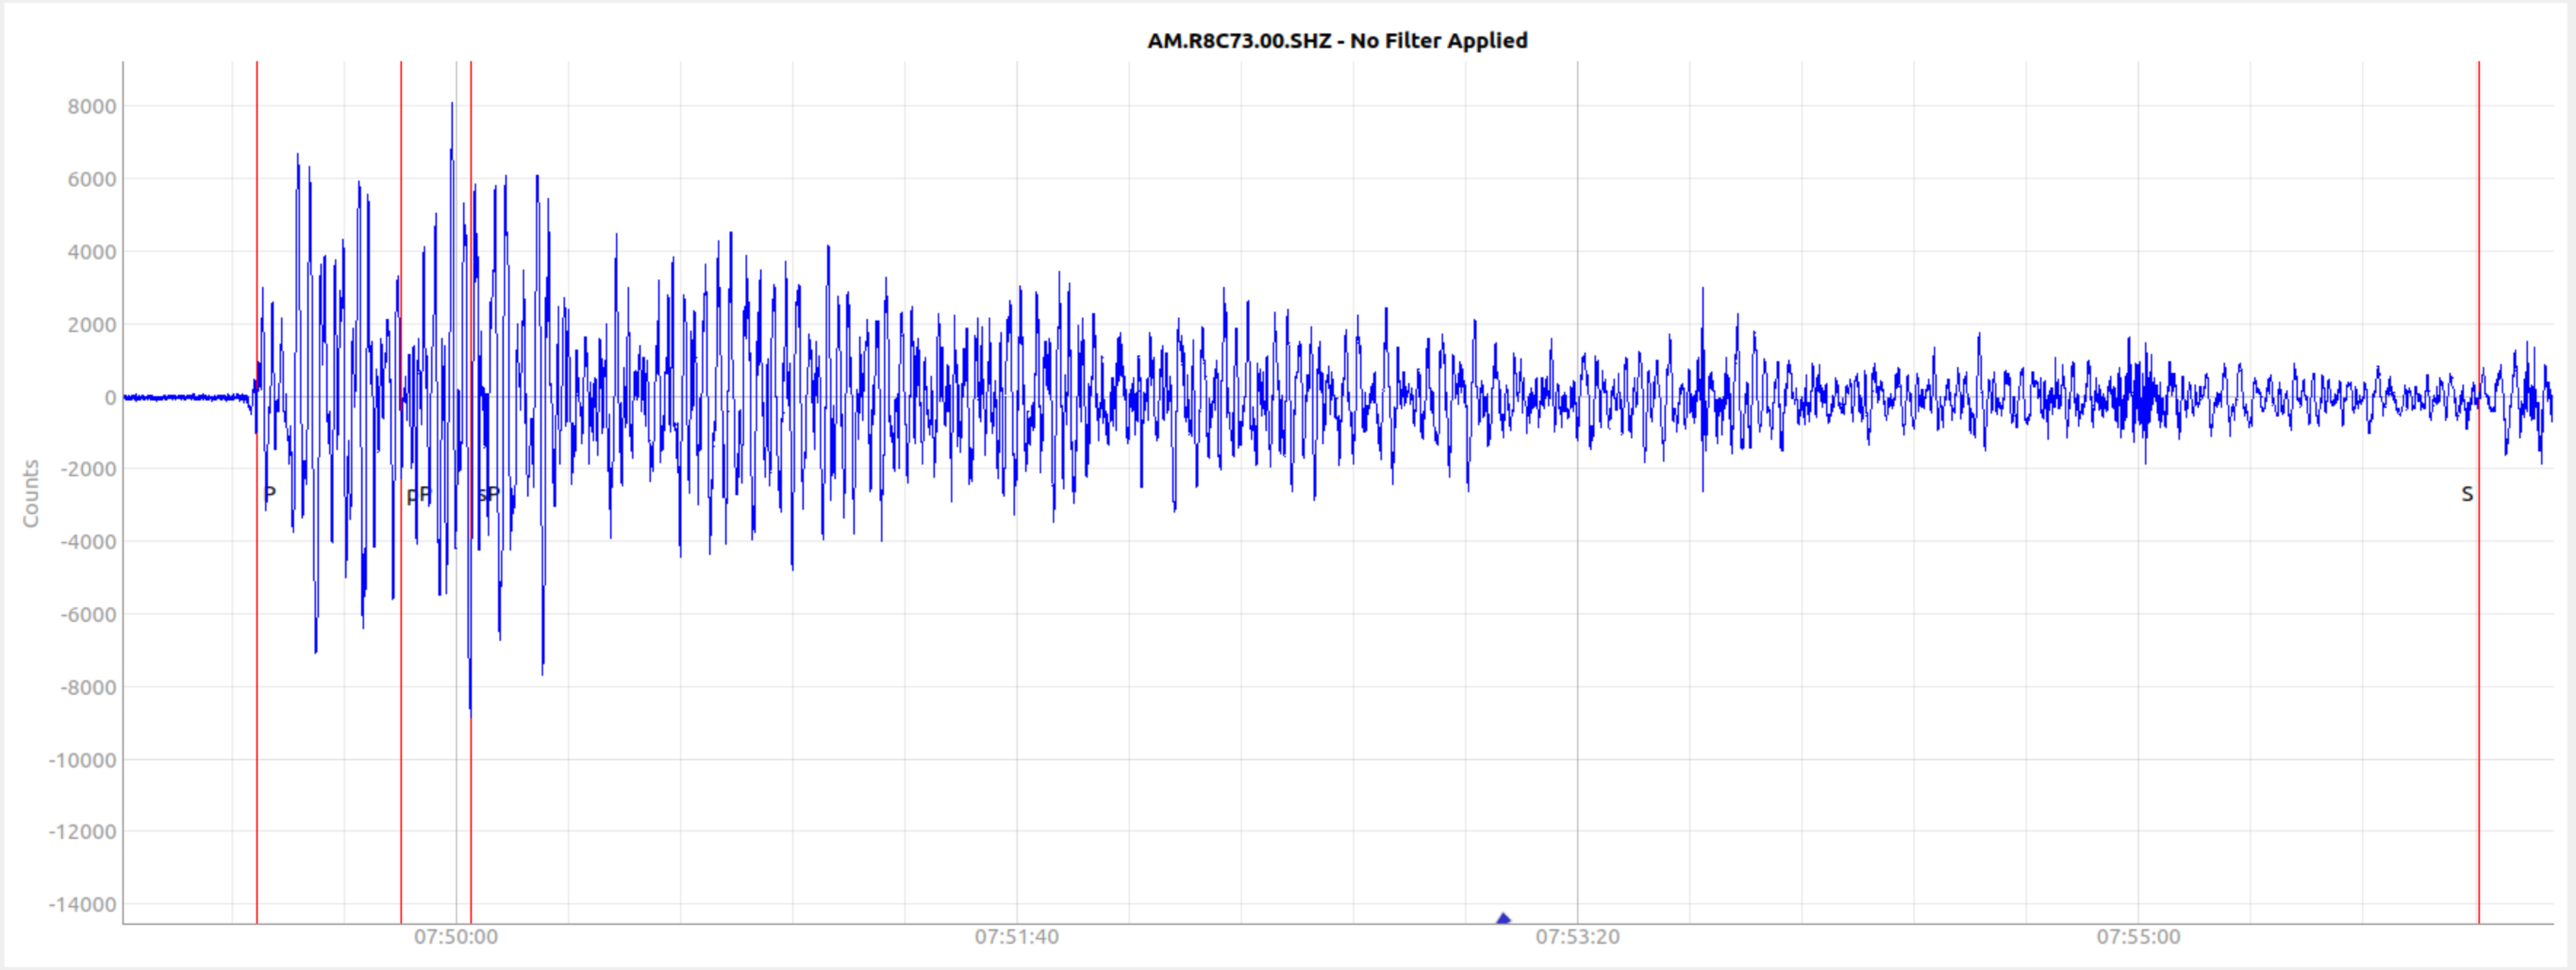Click the 4000 y-axis tick label

pos(92,253)
